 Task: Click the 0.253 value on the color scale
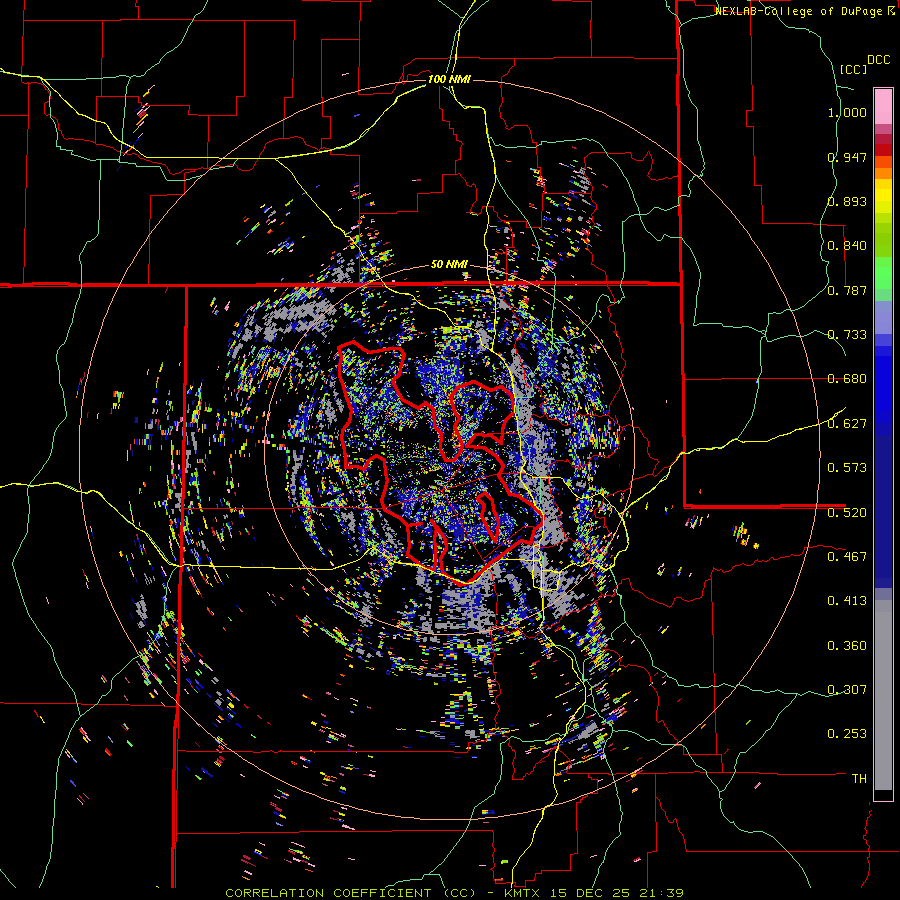[847, 734]
